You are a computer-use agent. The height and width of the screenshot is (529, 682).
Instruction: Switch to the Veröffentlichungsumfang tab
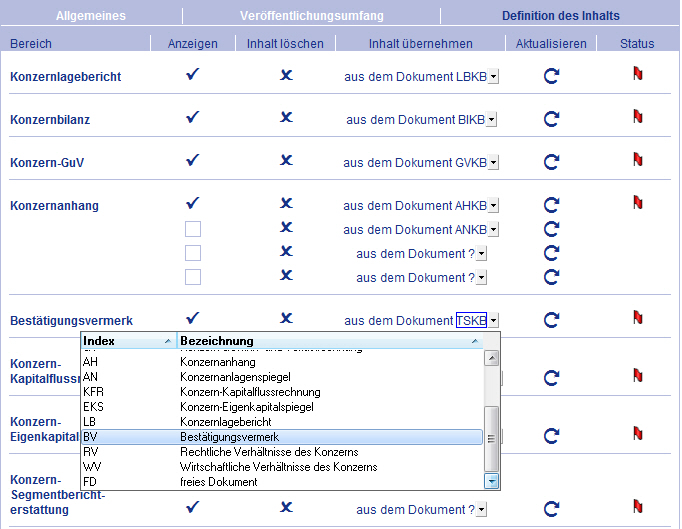312,16
